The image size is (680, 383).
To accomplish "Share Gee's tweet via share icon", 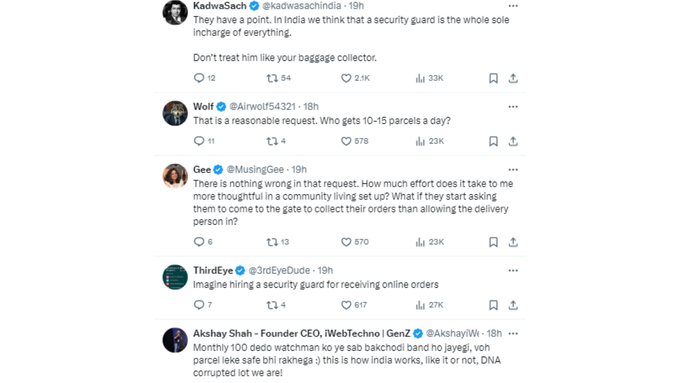I will 513,242.
